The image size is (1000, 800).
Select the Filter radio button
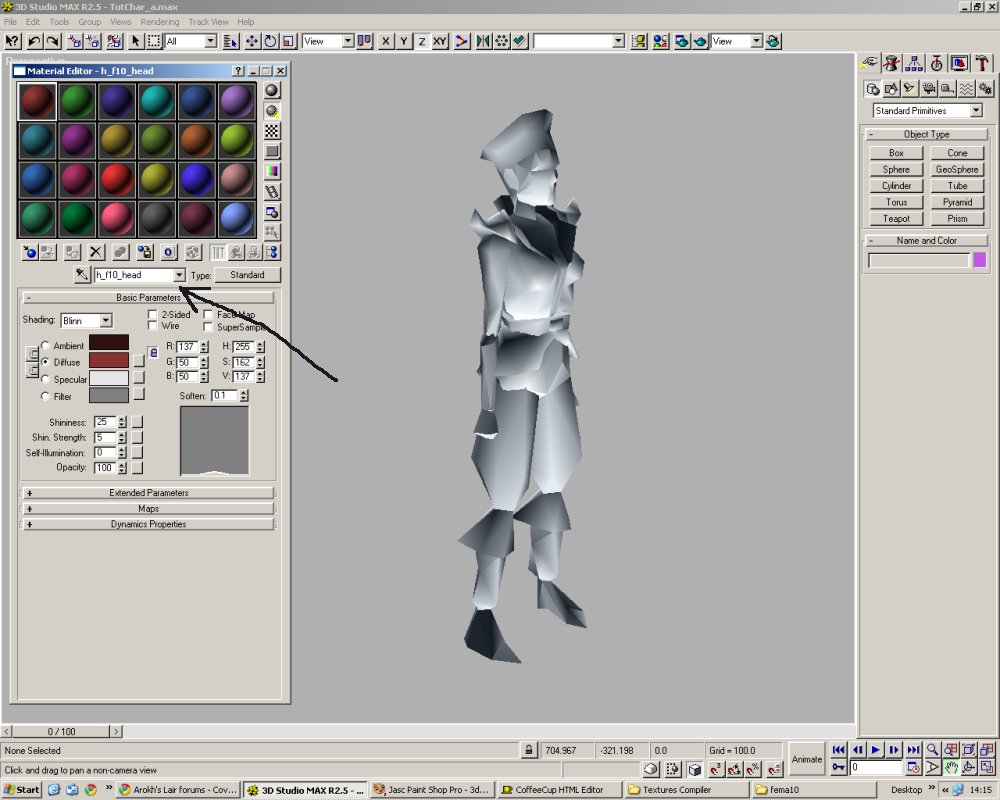45,396
